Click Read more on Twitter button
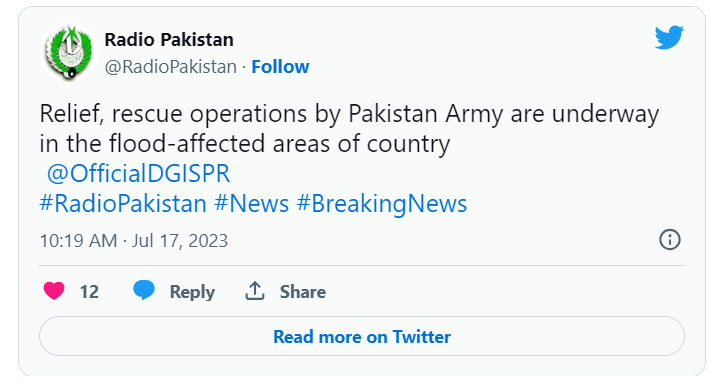Image resolution: width=710 pixels, height=382 pixels. tap(362, 336)
